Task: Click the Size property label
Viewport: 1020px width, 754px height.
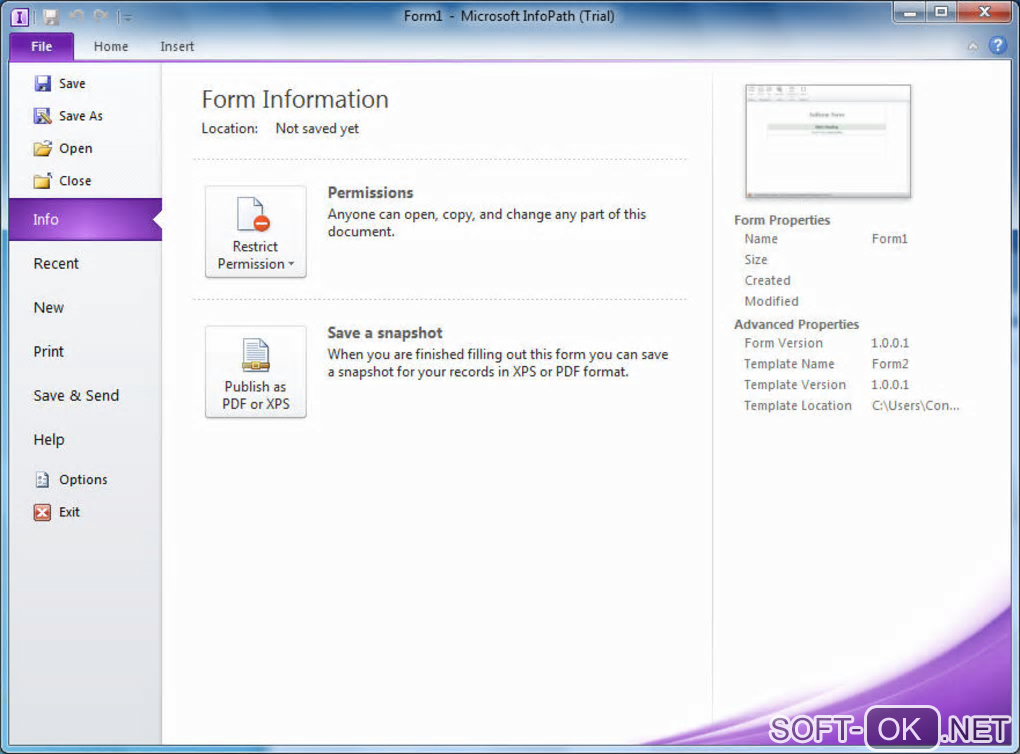Action: [x=756, y=260]
